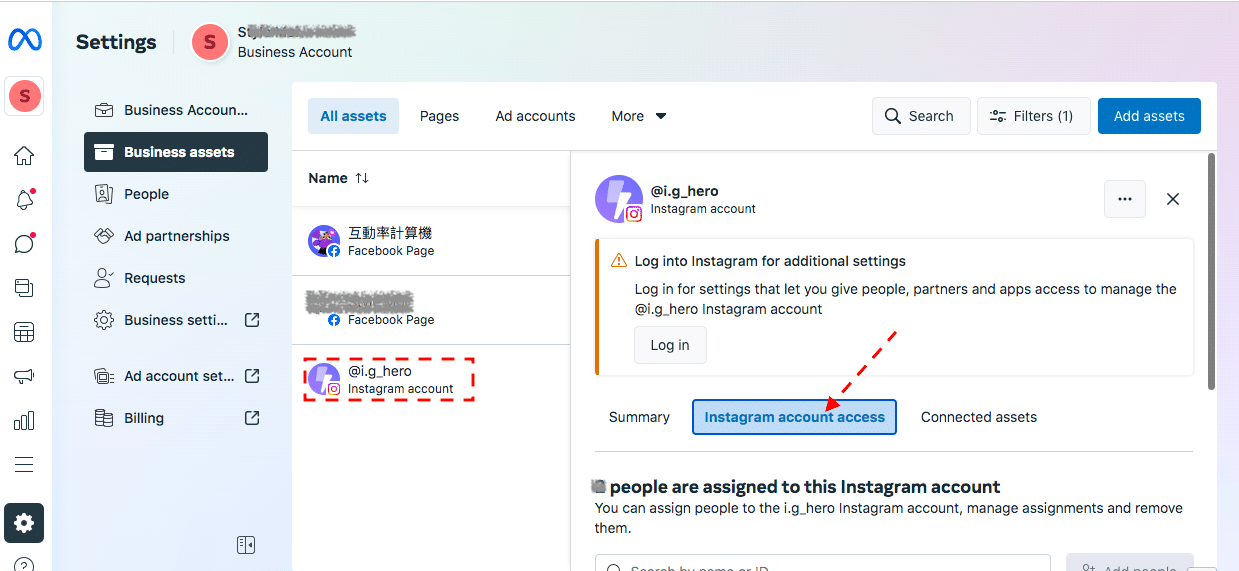Select @i.g_hero Instagram account row
This screenshot has height=571, width=1239.
[431, 380]
